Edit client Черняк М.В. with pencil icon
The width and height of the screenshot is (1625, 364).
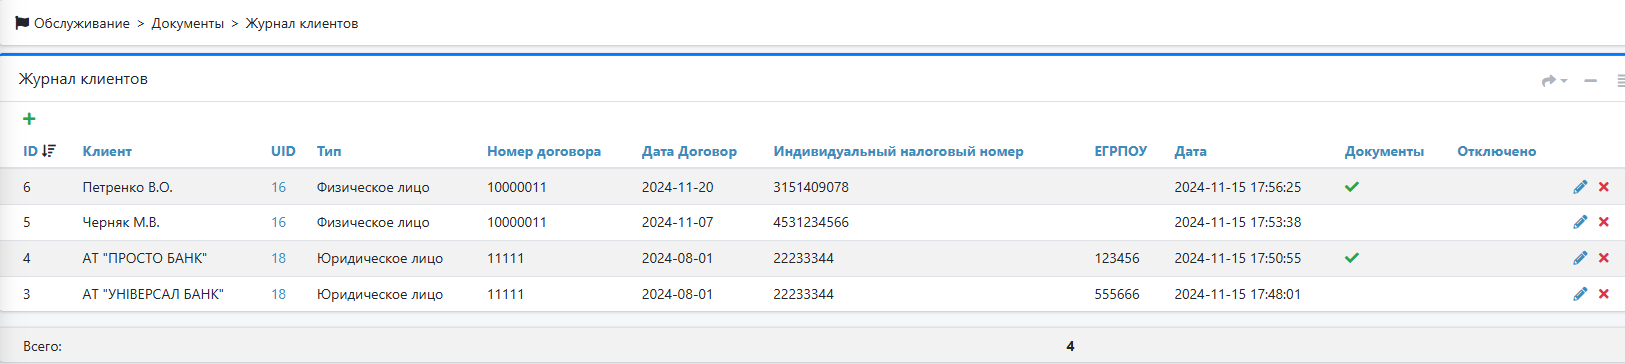tap(1580, 222)
